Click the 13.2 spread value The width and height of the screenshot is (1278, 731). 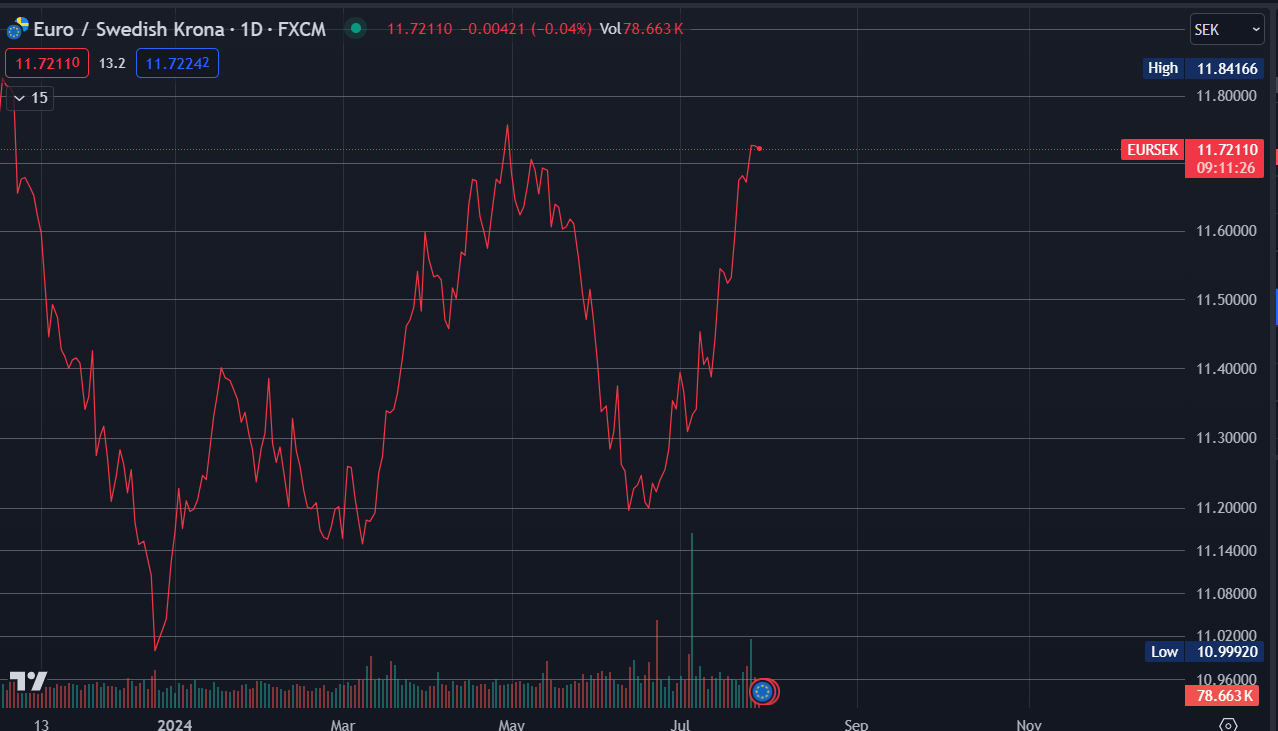pos(112,64)
